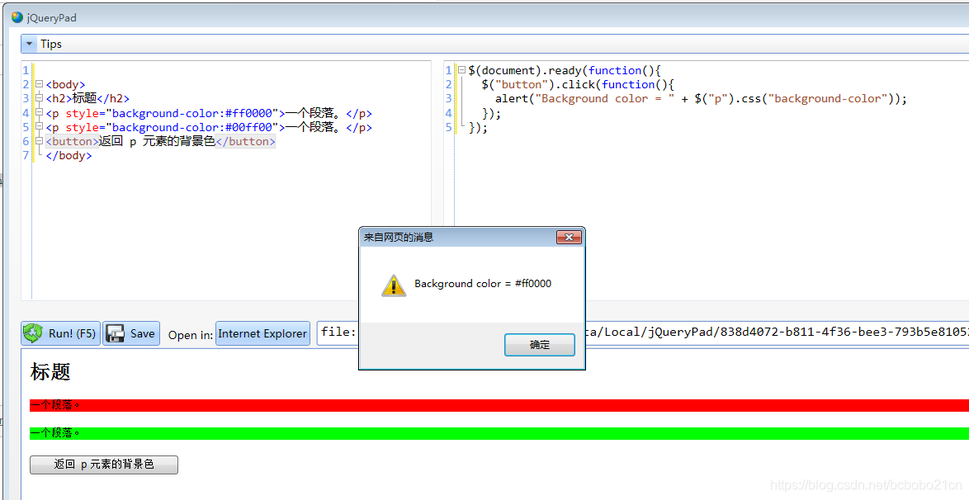The width and height of the screenshot is (969, 500).
Task: Click the Open in: label
Action: coord(190,335)
